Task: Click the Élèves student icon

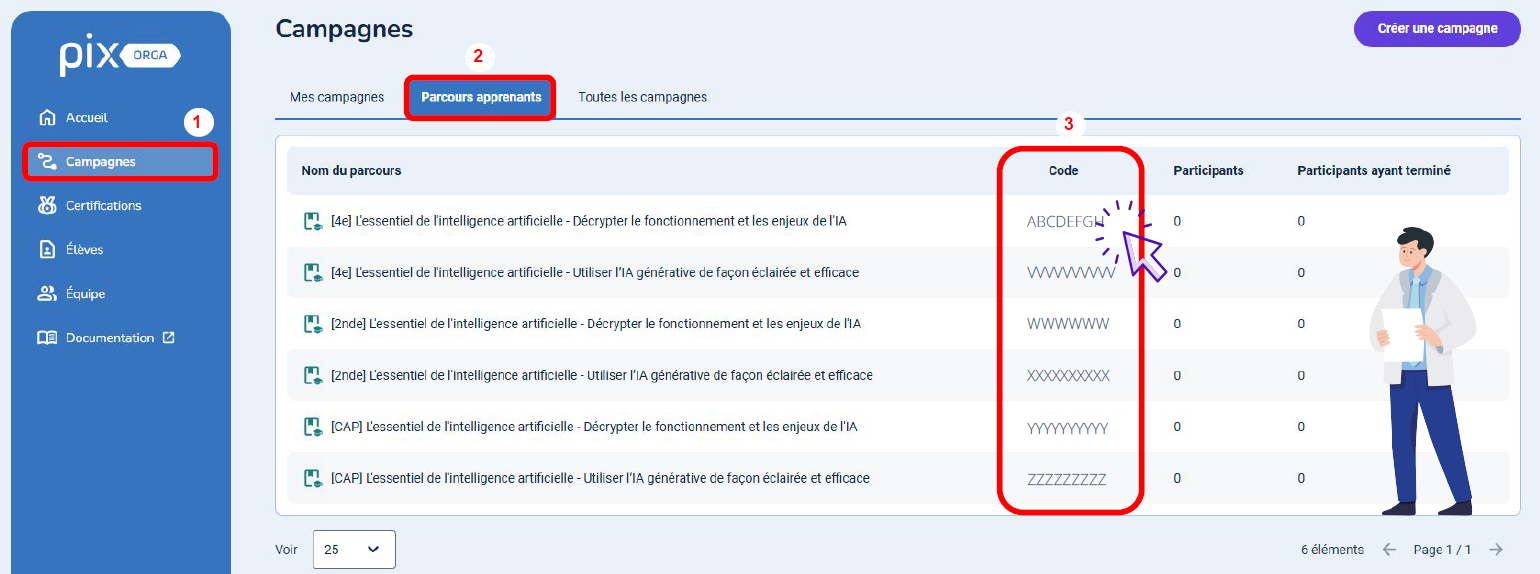Action: (x=46, y=250)
